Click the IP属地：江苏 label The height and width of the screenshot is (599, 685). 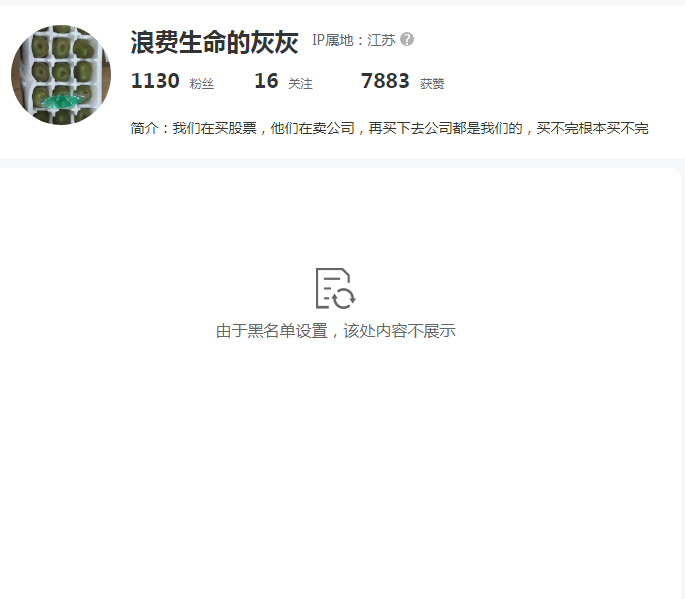[354, 40]
